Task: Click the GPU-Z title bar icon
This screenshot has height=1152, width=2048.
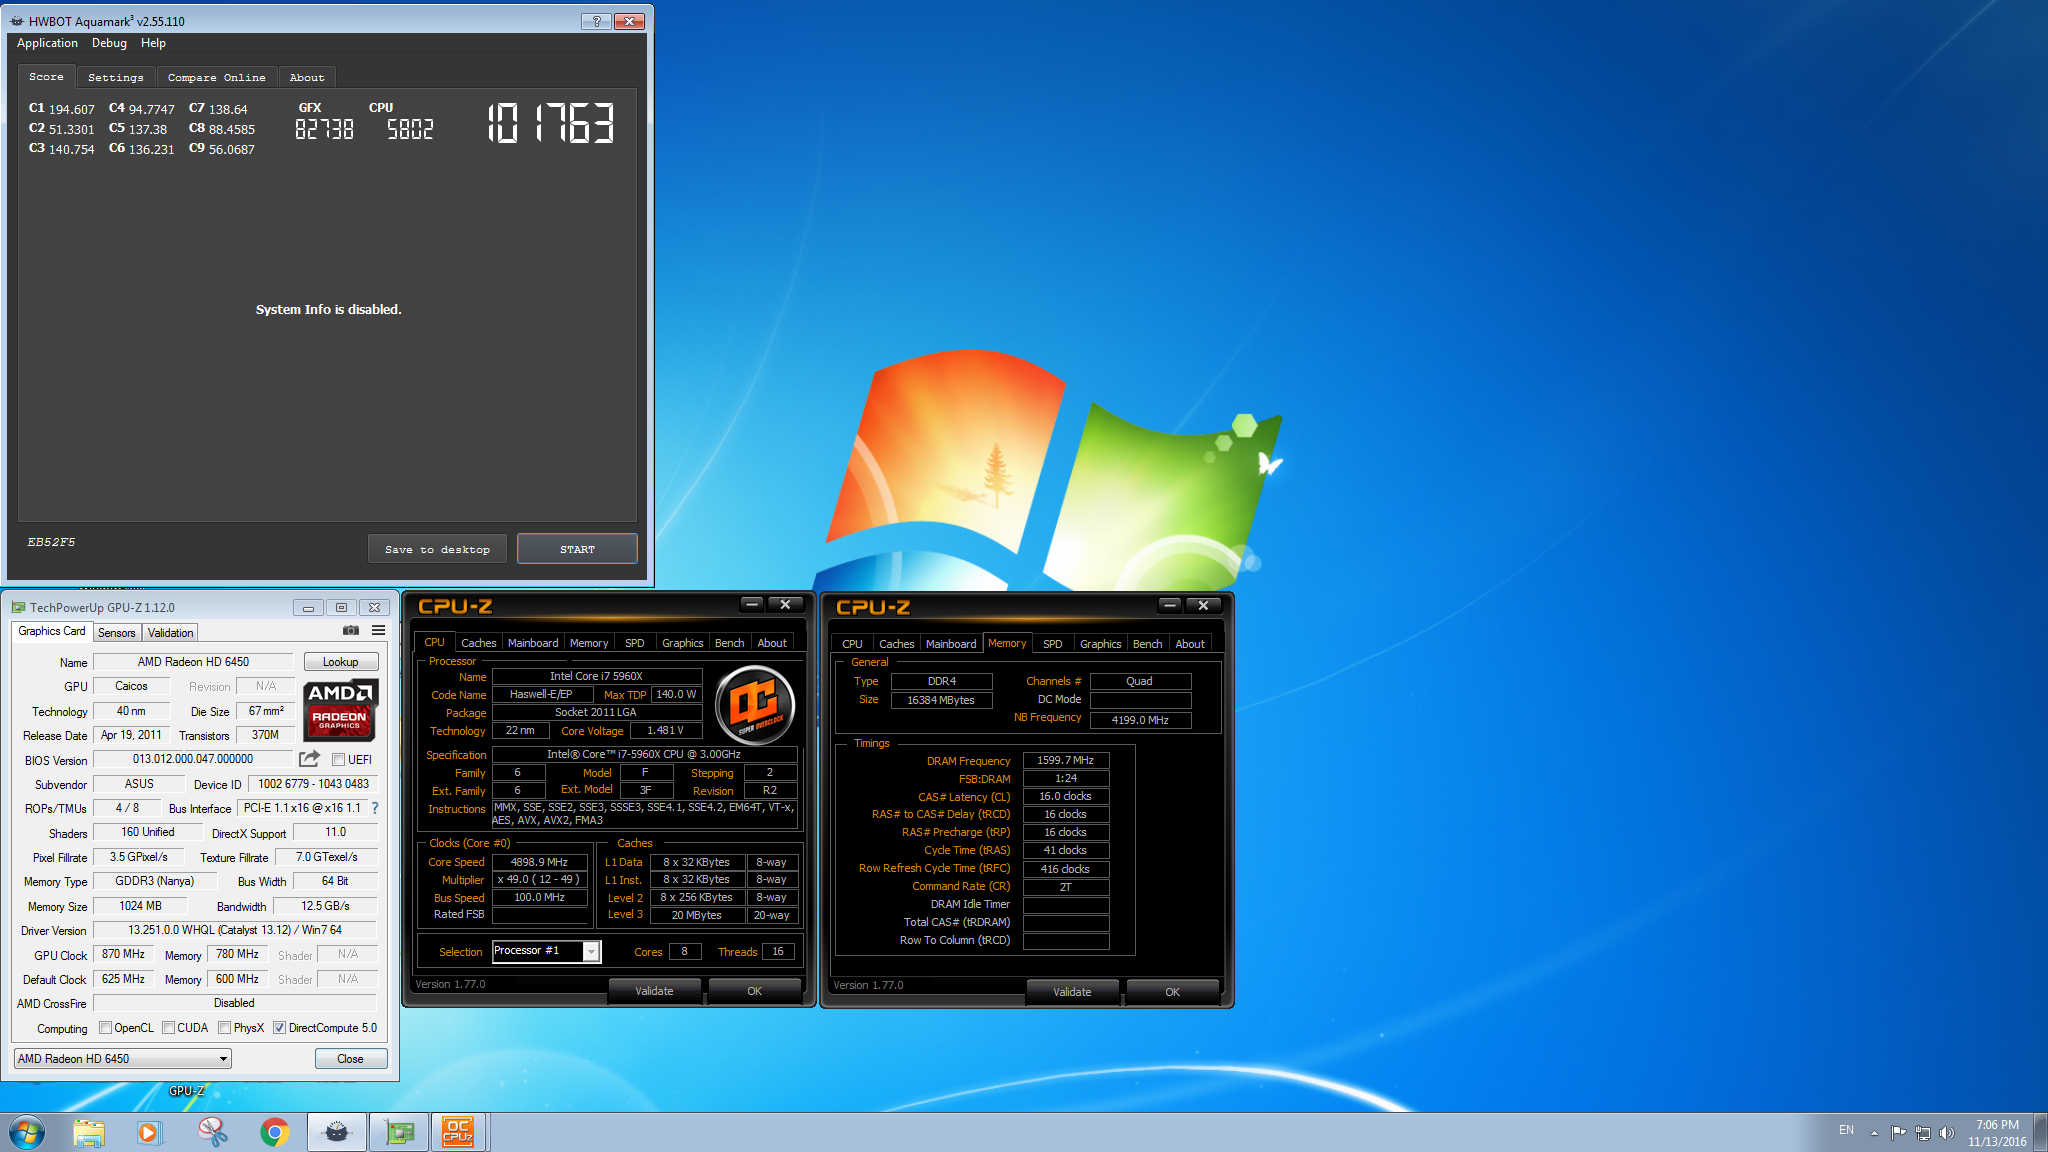Action: [18, 607]
